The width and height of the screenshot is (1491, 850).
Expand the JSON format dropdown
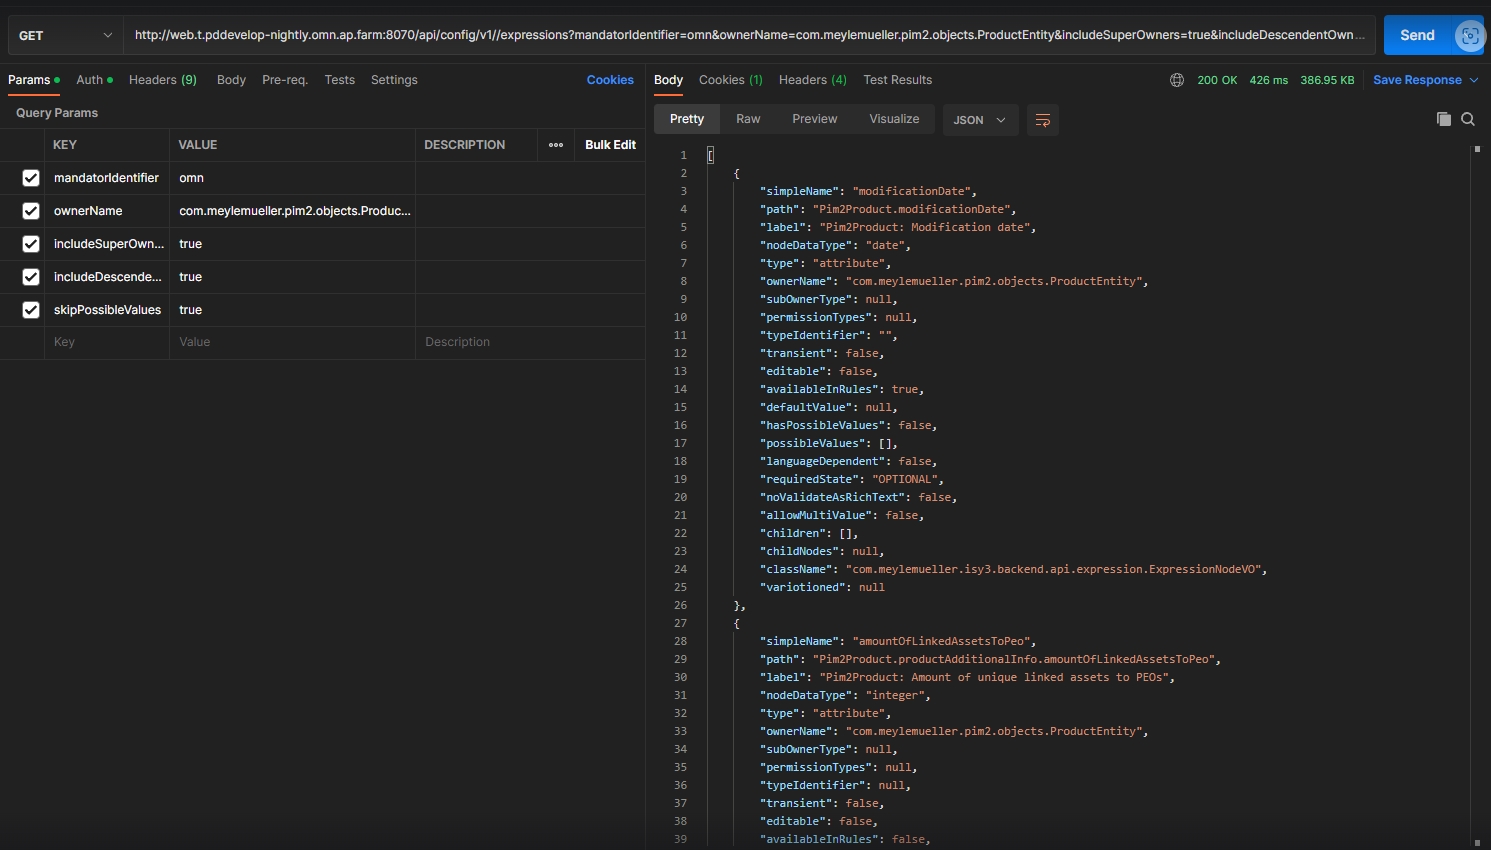[x=980, y=120]
